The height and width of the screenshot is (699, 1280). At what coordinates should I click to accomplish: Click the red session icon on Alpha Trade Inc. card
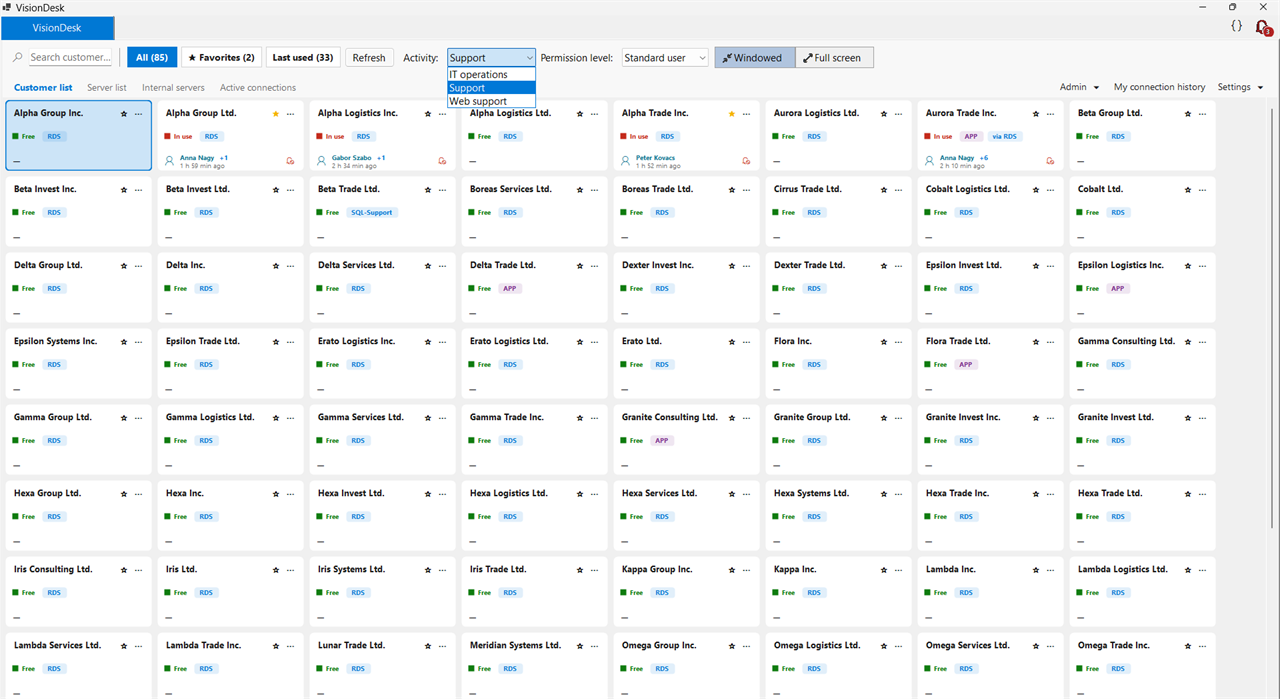click(746, 160)
